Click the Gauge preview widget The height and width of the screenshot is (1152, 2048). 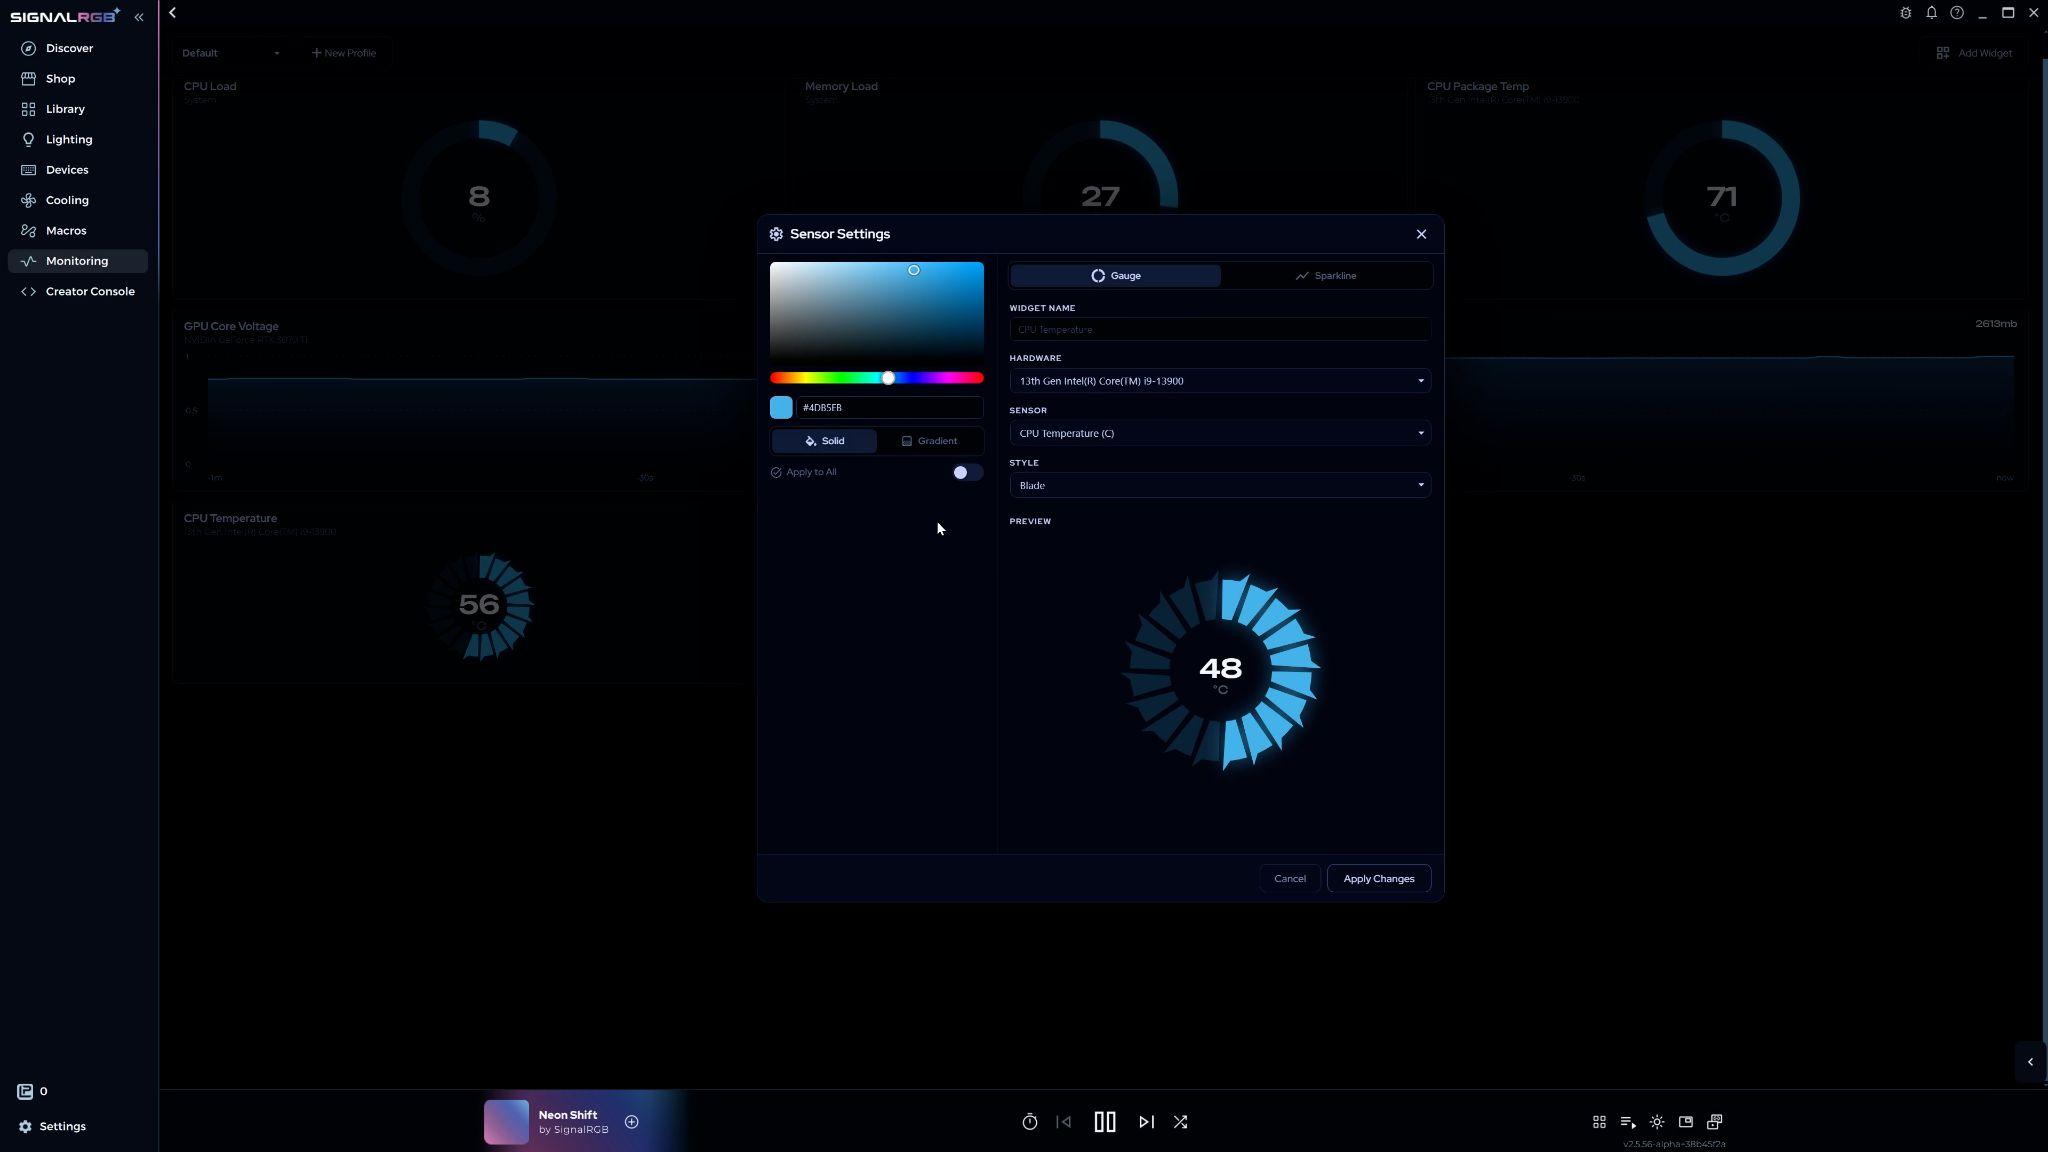click(1220, 670)
